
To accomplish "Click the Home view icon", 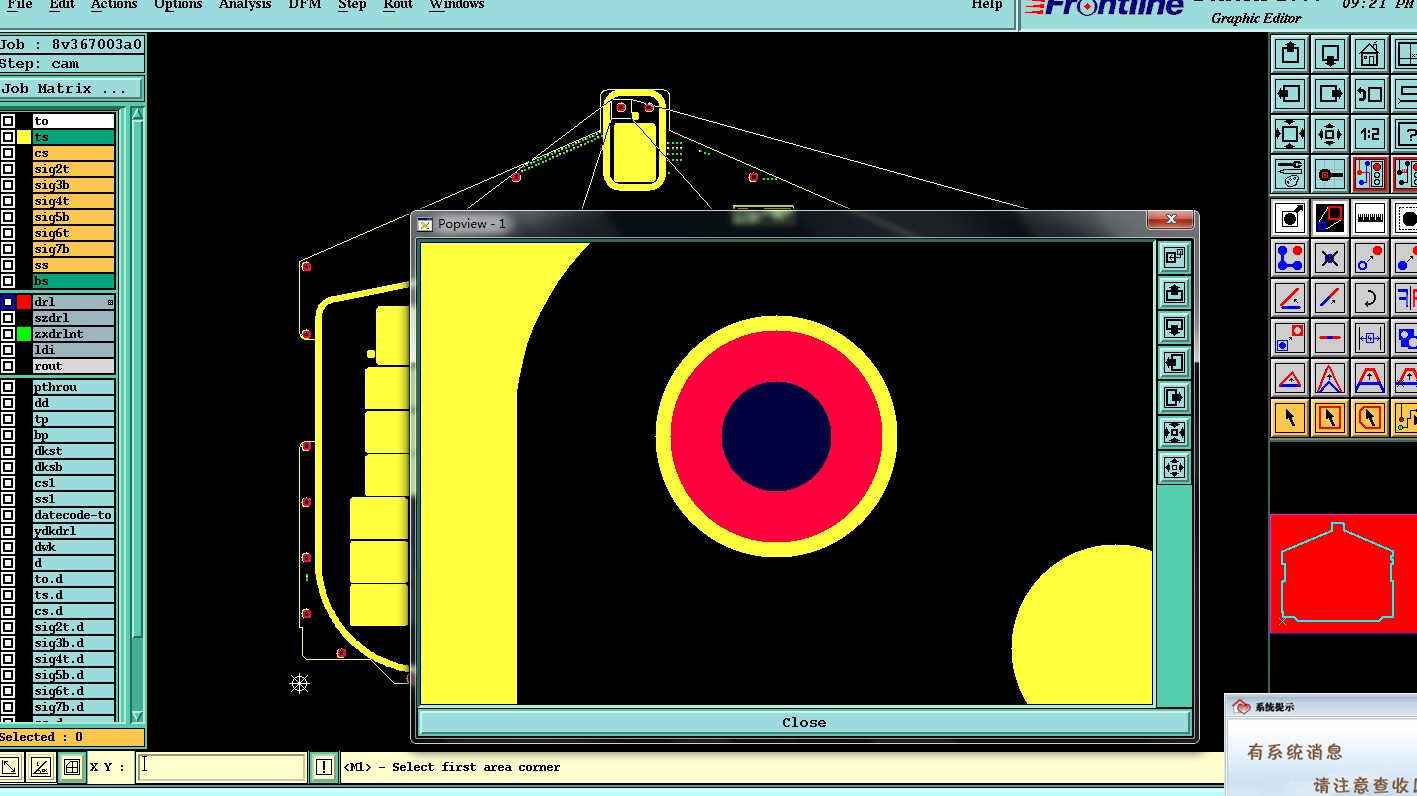I will pos(1370,53).
